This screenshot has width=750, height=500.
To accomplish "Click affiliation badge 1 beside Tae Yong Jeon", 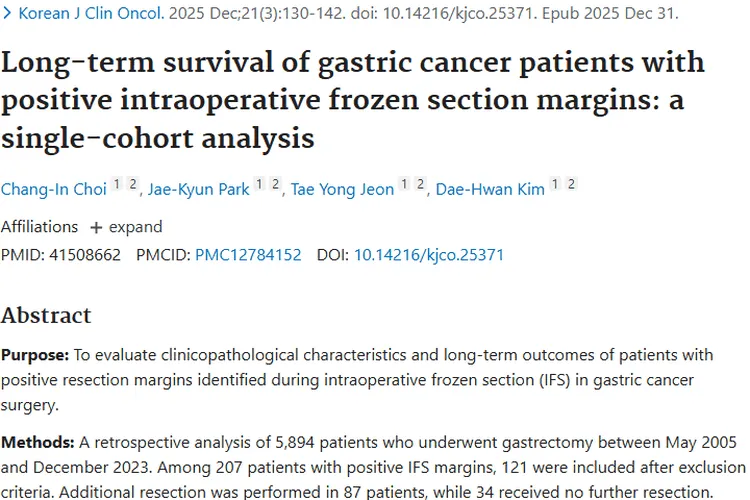I will tap(405, 185).
